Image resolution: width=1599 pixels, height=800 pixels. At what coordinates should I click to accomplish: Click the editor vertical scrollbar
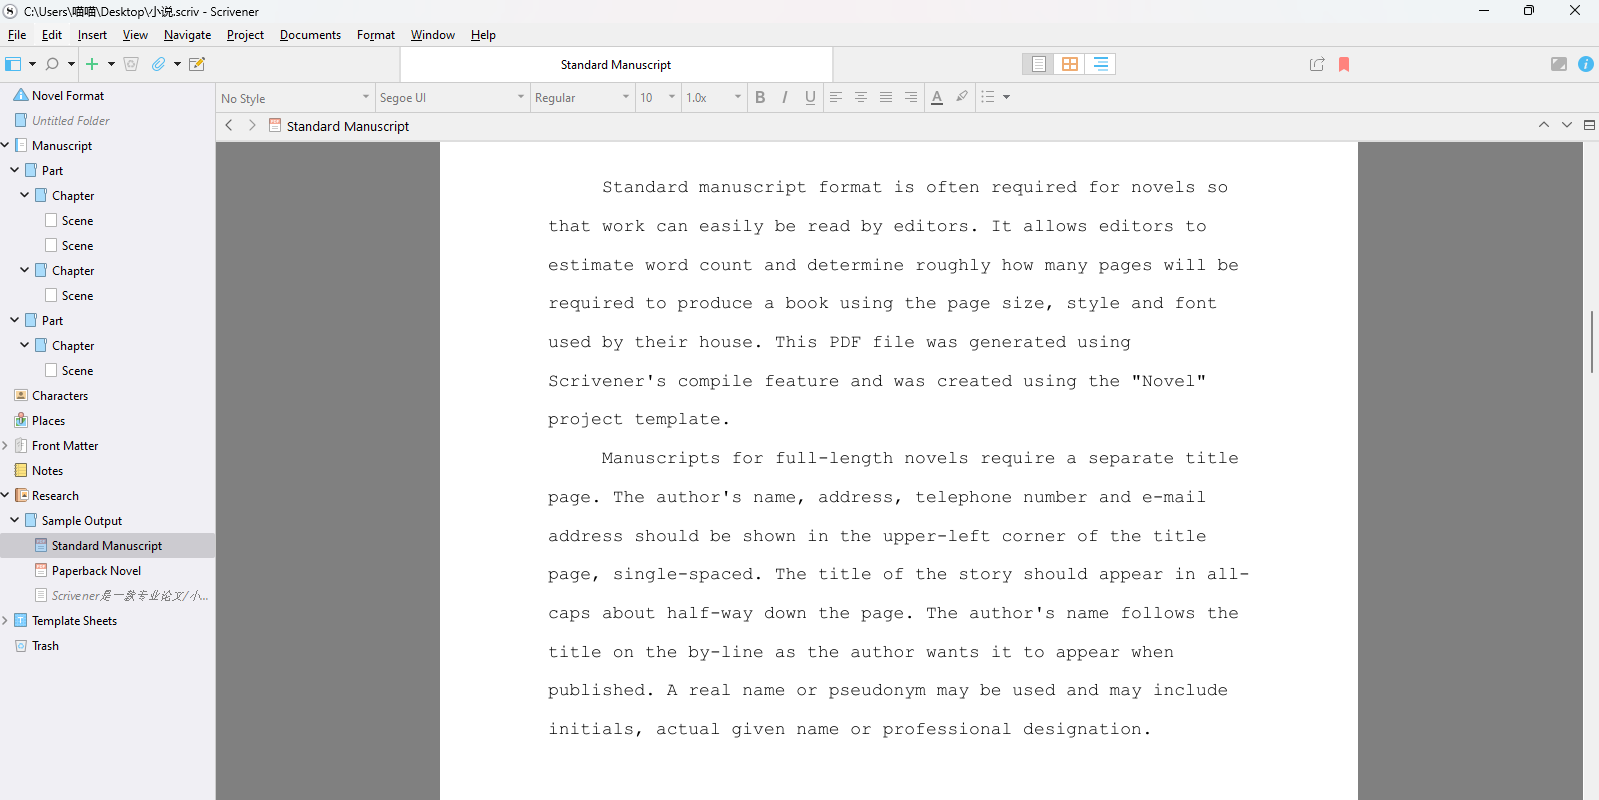point(1591,342)
